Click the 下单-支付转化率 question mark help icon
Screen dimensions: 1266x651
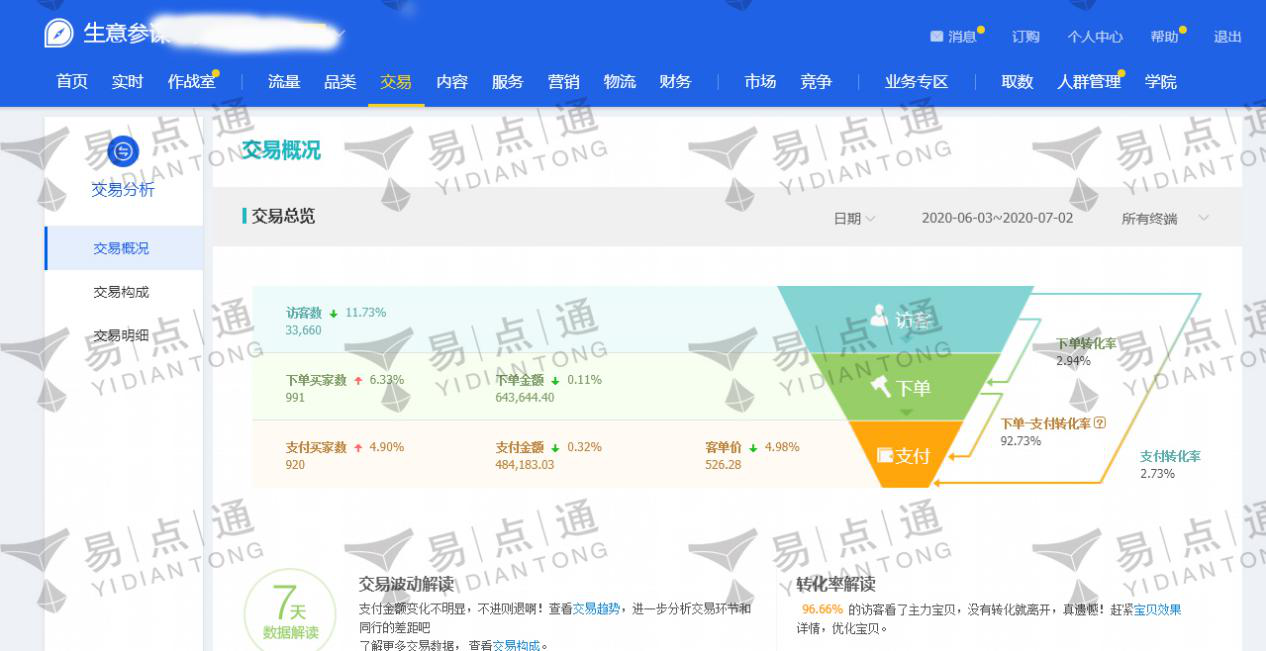click(1100, 423)
